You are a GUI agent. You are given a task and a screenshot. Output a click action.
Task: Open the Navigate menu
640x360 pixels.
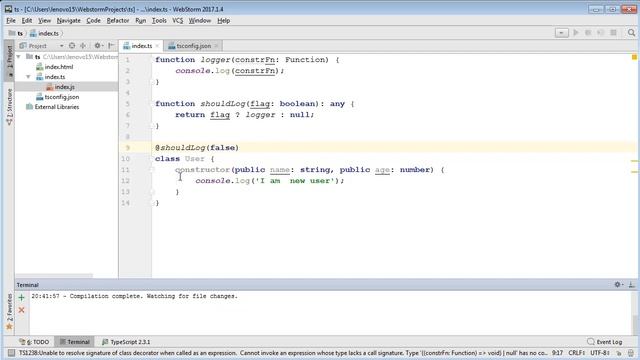(x=69, y=20)
